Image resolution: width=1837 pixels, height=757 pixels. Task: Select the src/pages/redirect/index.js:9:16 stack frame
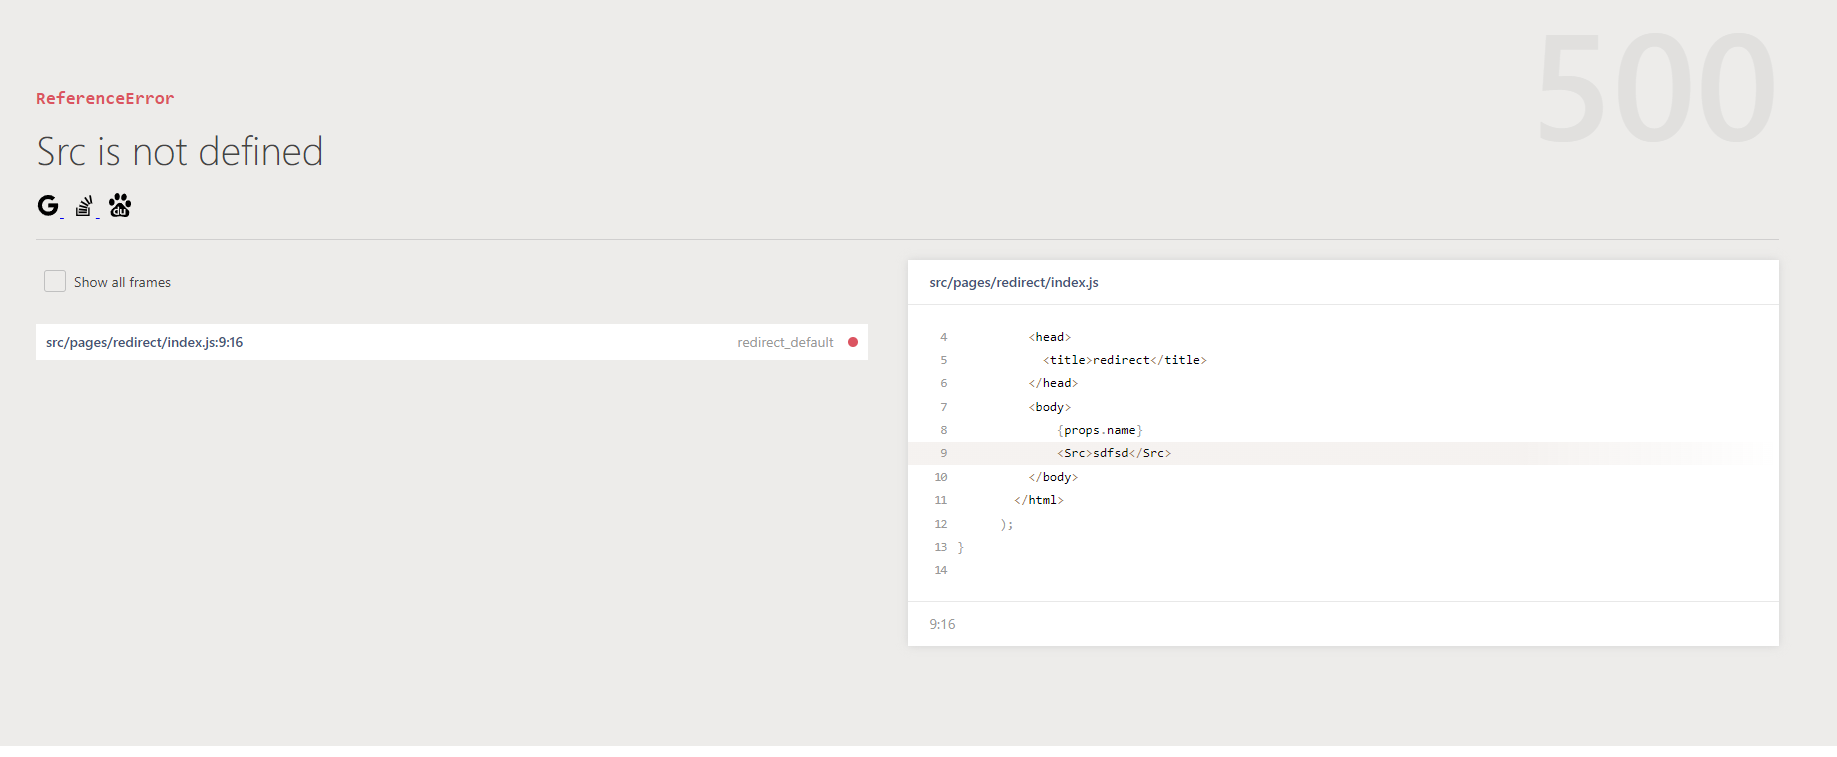pyautogui.click(x=145, y=342)
